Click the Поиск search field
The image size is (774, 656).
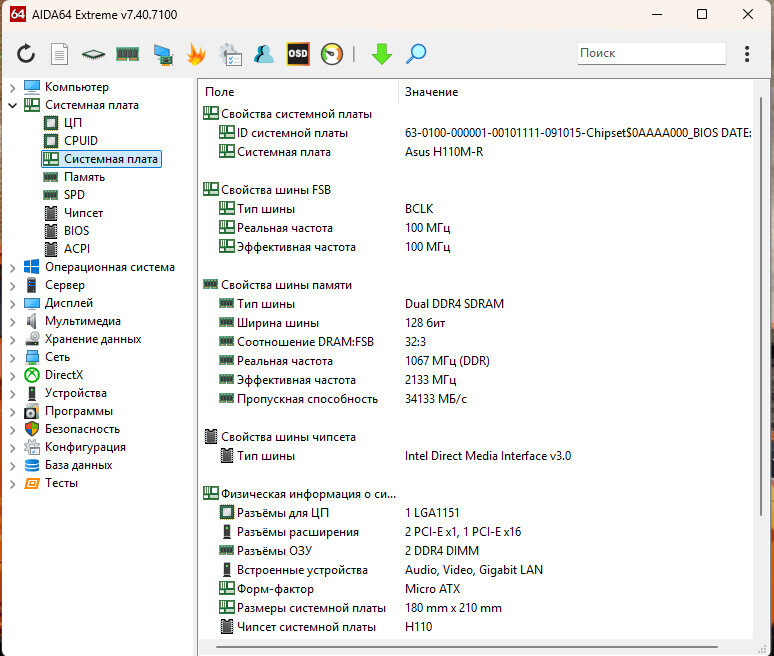(651, 54)
